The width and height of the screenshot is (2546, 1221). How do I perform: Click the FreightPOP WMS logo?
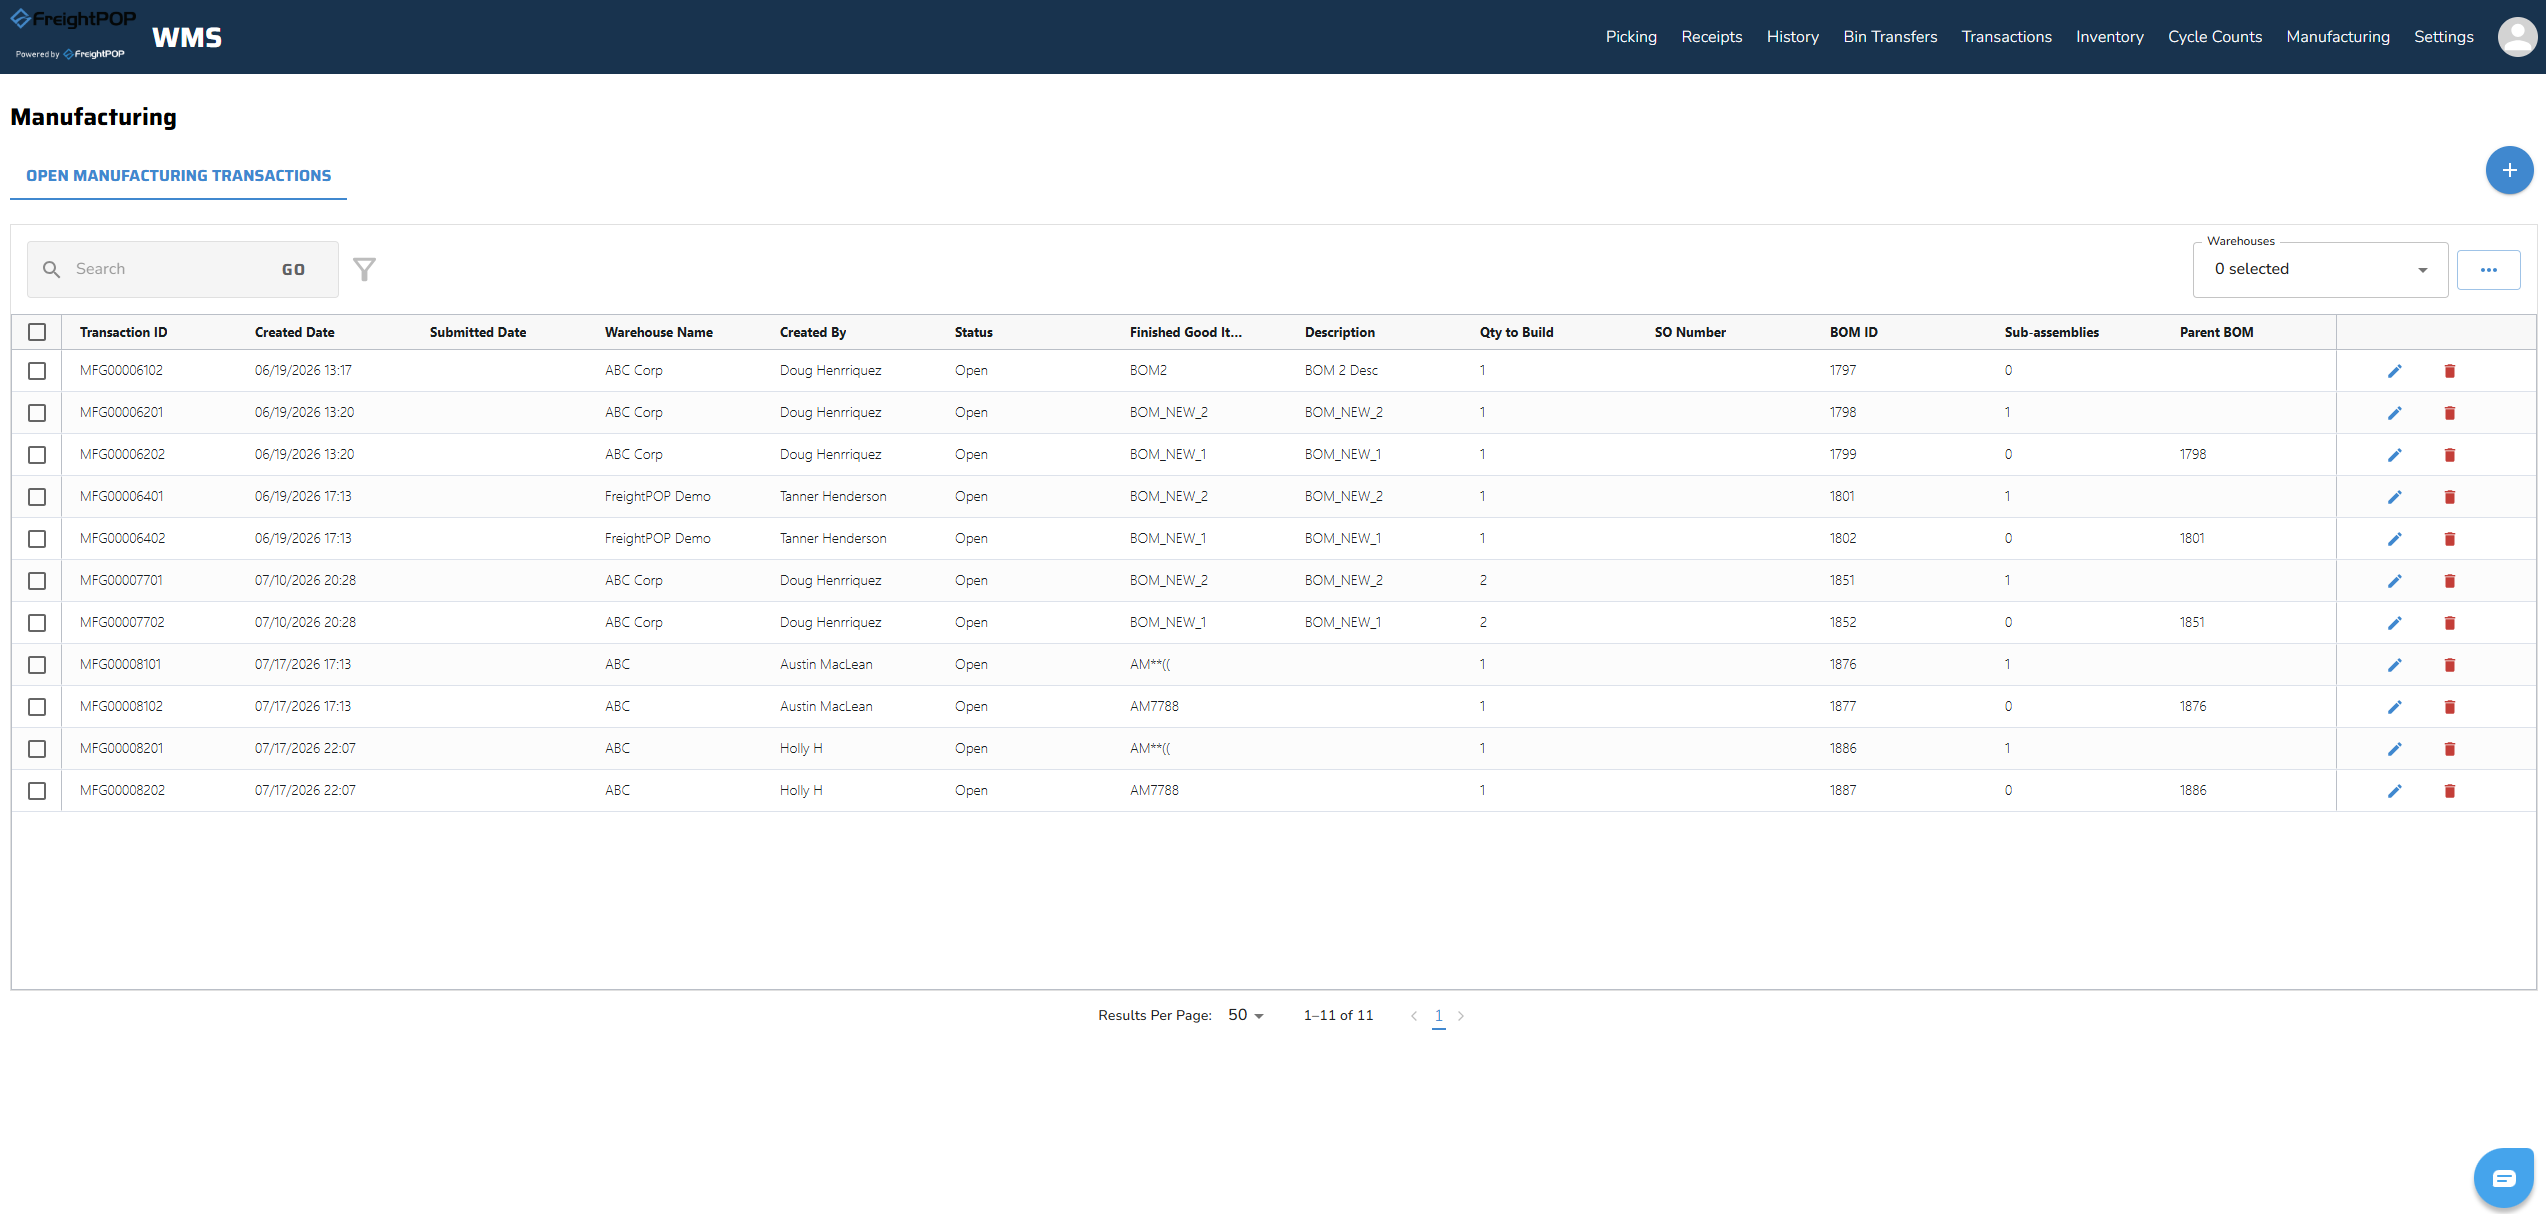(117, 36)
